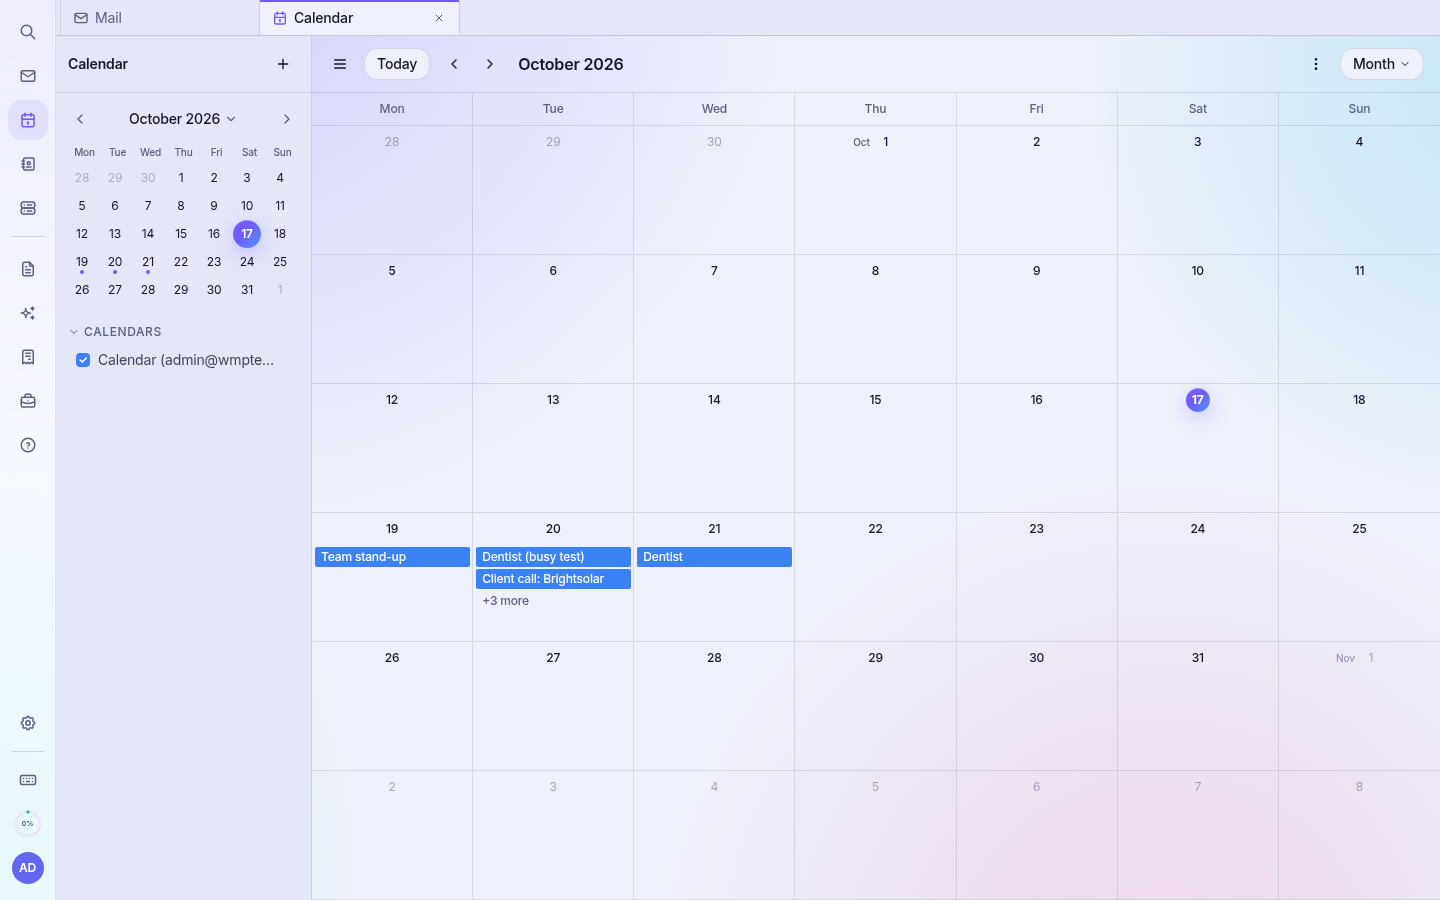This screenshot has width=1440, height=900.
Task: Open the storage server icon in sidebar
Action: 28,208
